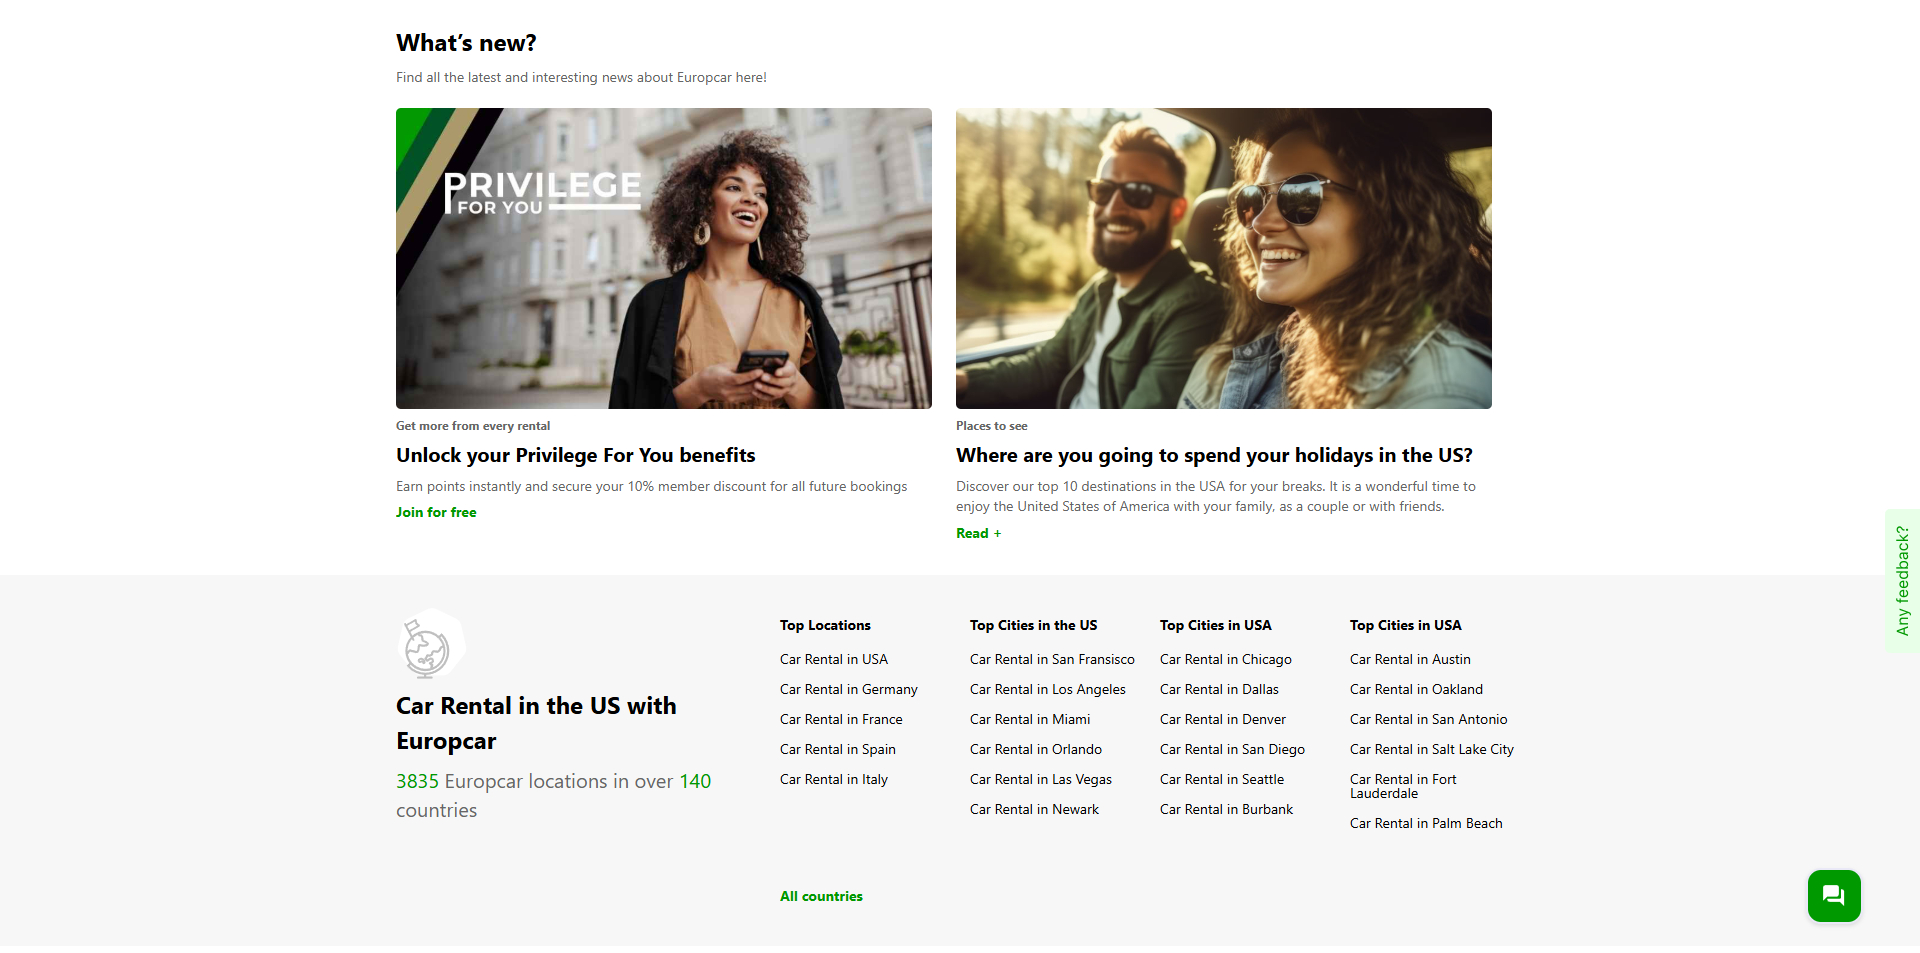Click the Privilege For You banner image
1920x953 pixels.
[x=663, y=258]
